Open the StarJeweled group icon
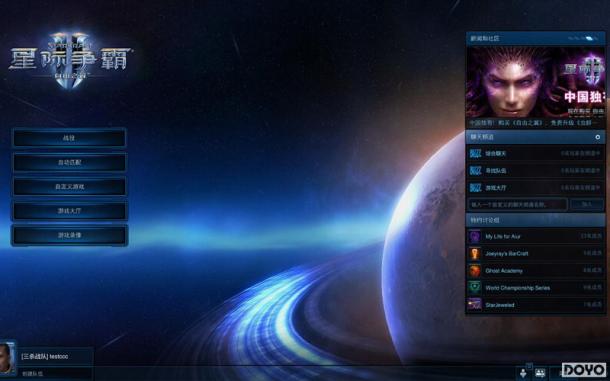Image resolution: width=610 pixels, height=381 pixels. pos(475,305)
